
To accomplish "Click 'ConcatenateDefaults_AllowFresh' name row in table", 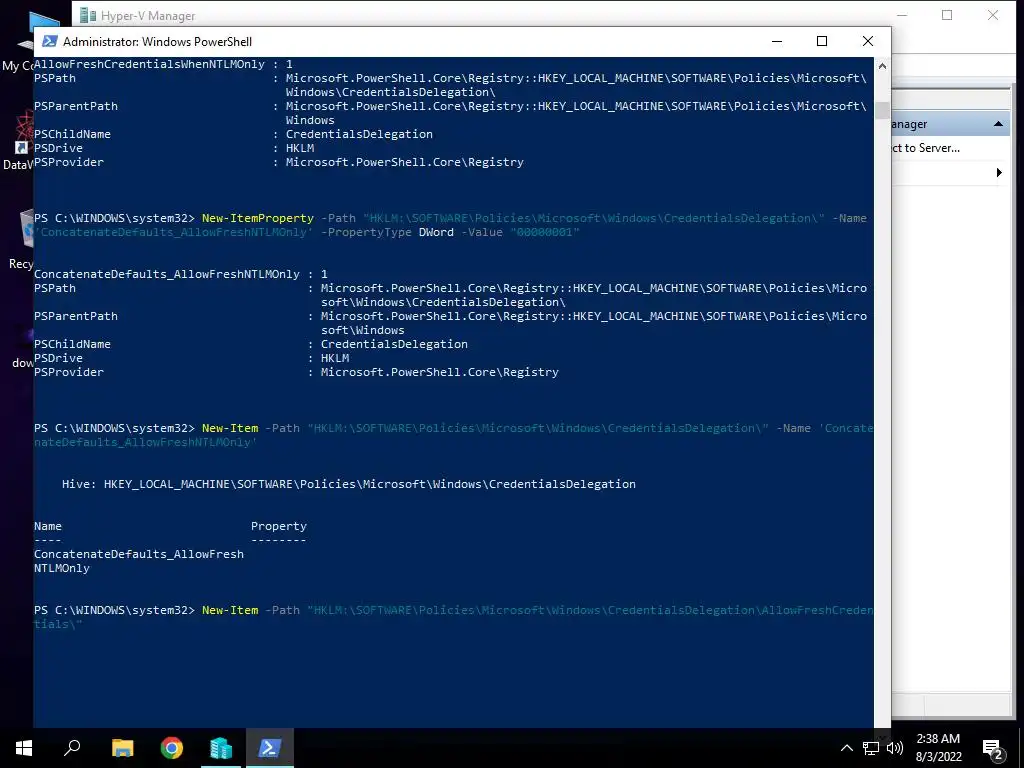I will 138,560.
